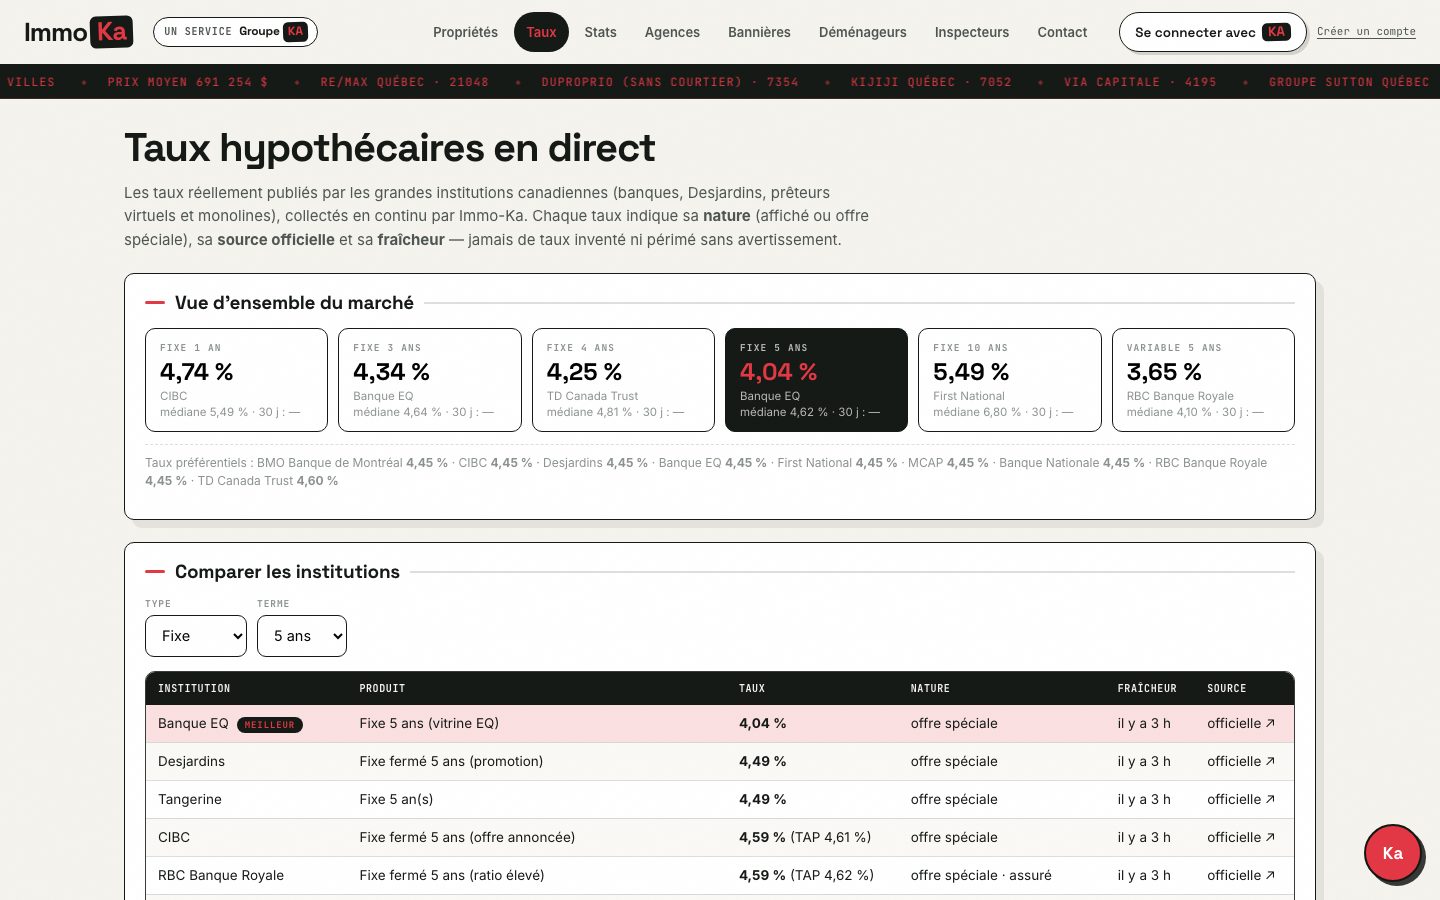Click the ImmoKa logo
Image resolution: width=1440 pixels, height=900 pixels.
click(x=78, y=32)
